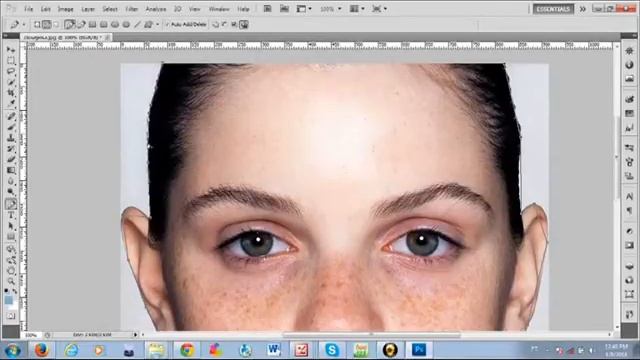Set the foreground color swatch
Viewport: 640px width, 360px height.
(9, 300)
